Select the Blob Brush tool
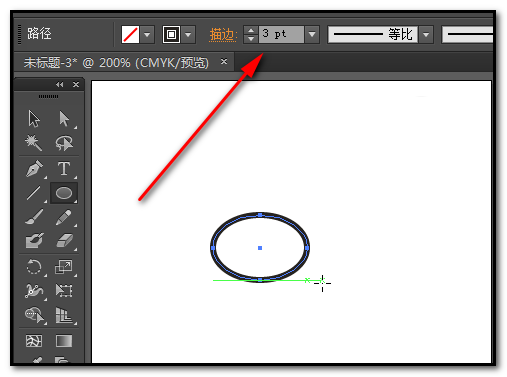507x377 pixels. pyautogui.click(x=34, y=240)
